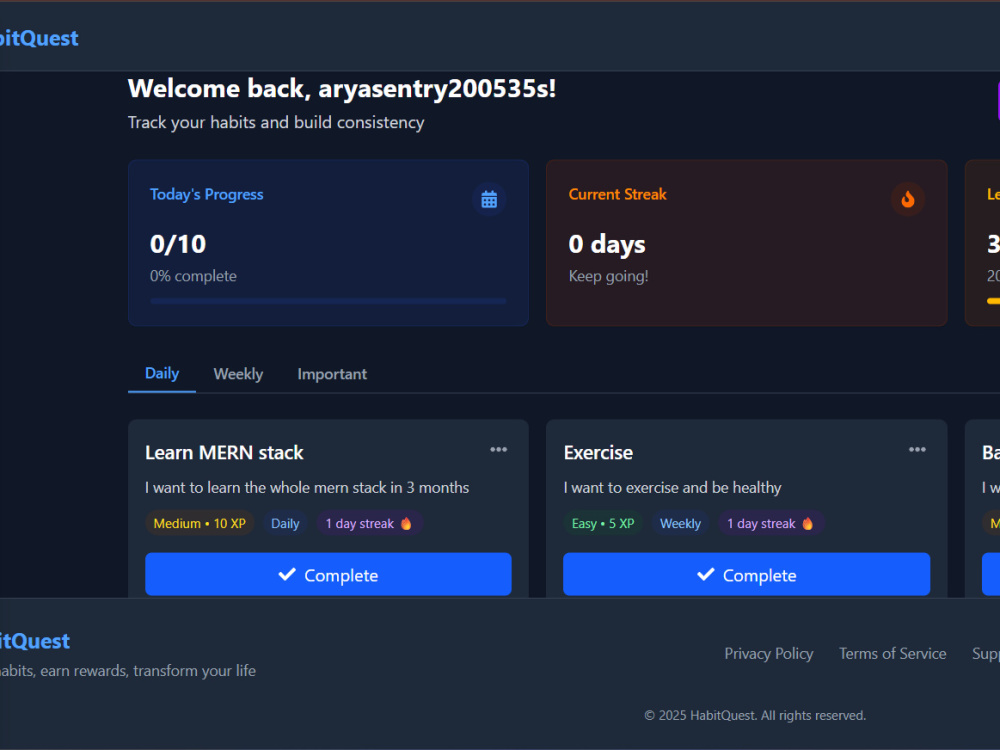1000x750 pixels.
Task: Click 1 day streak badge on Exercise card
Action: [771, 524]
